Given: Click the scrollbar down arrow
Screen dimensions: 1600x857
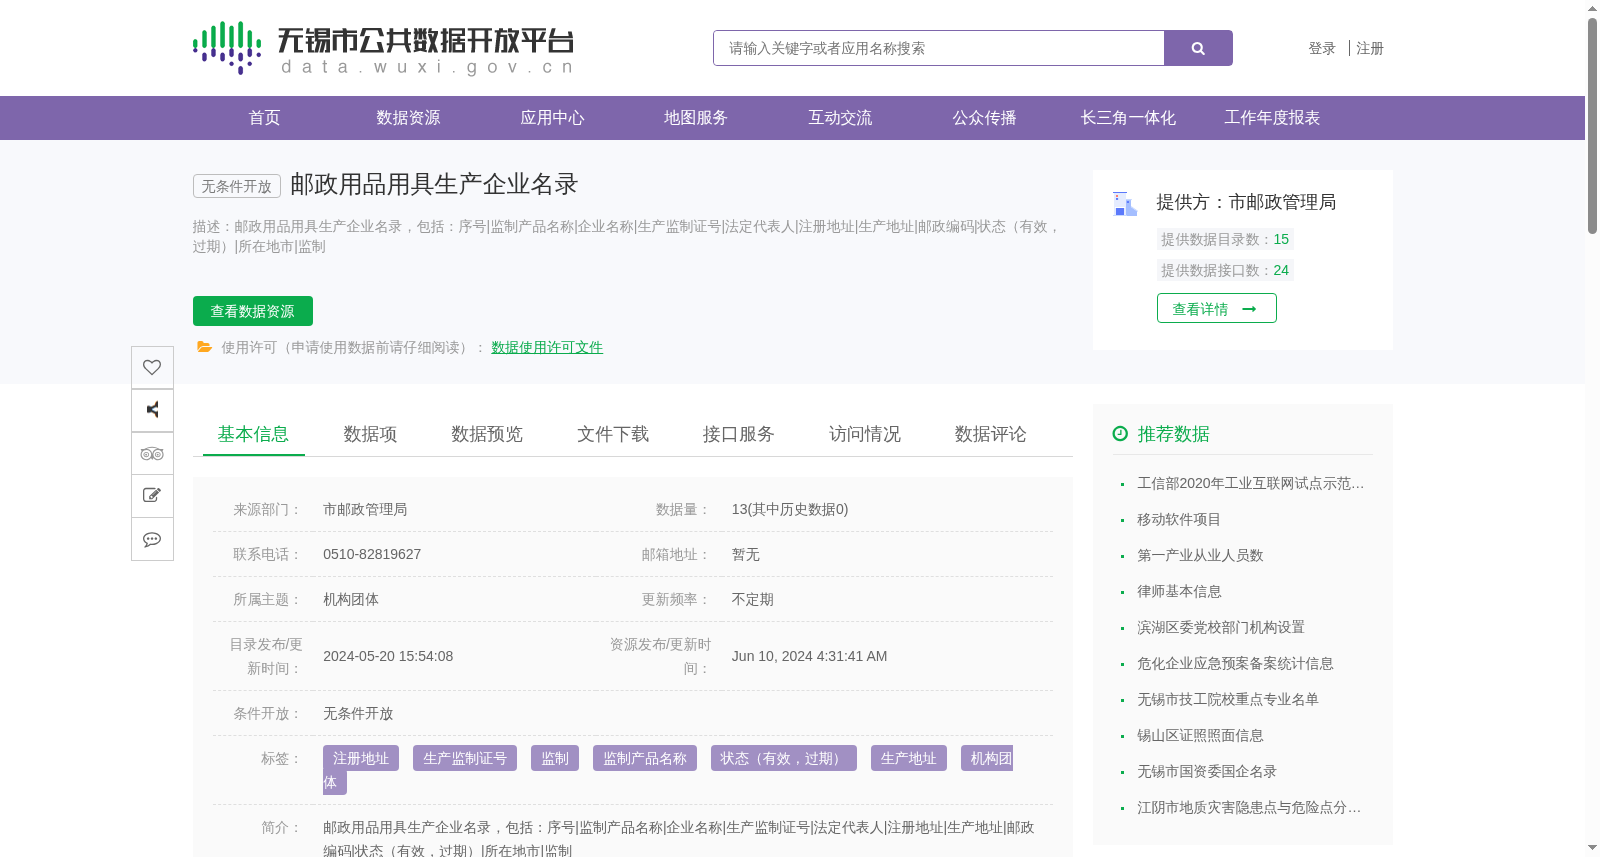Looking at the screenshot, I should point(1592,848).
